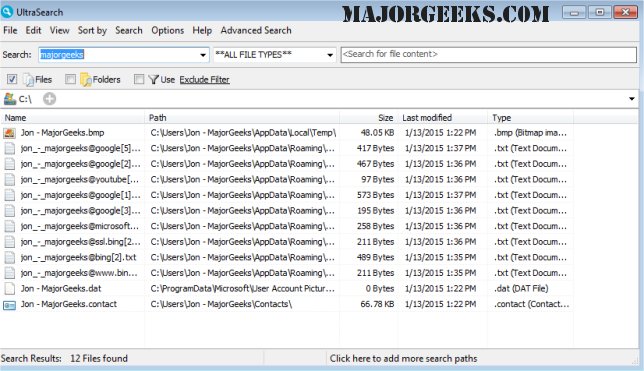The height and width of the screenshot is (371, 644).
Task: Click the C:\ drive icon
Action: (x=10, y=99)
